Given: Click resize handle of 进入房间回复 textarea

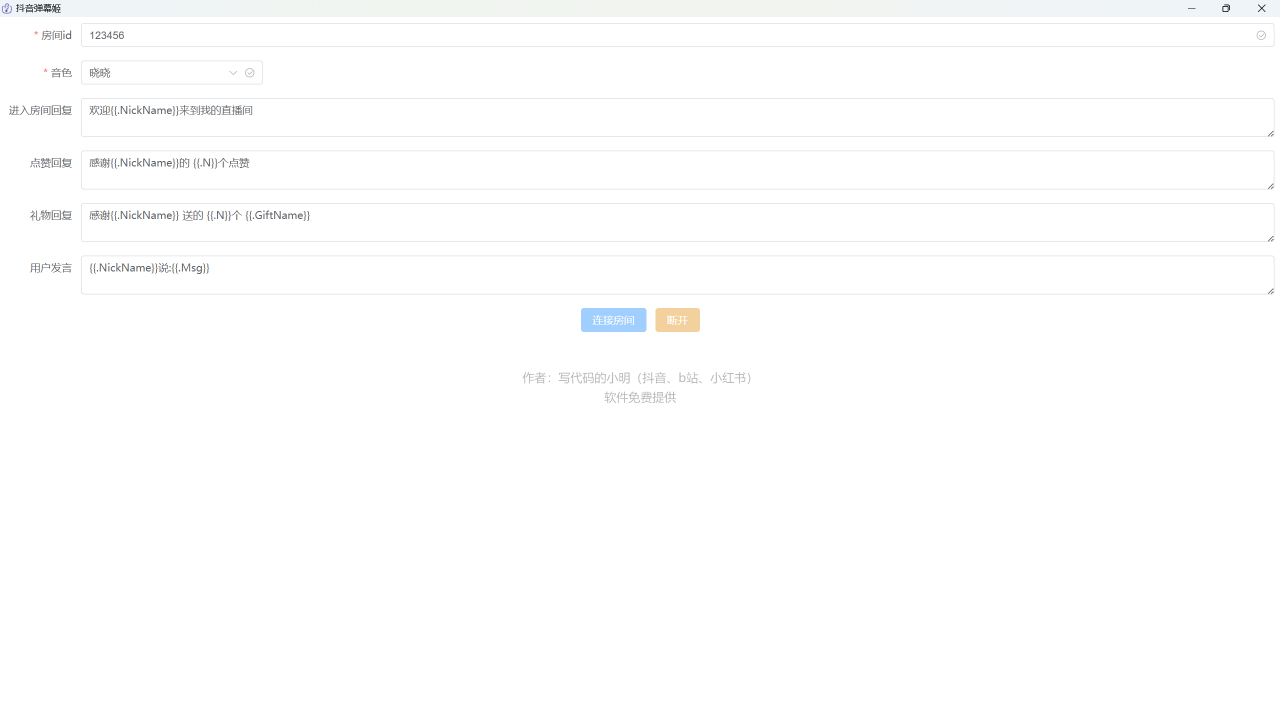Looking at the screenshot, I should (x=1270, y=132).
